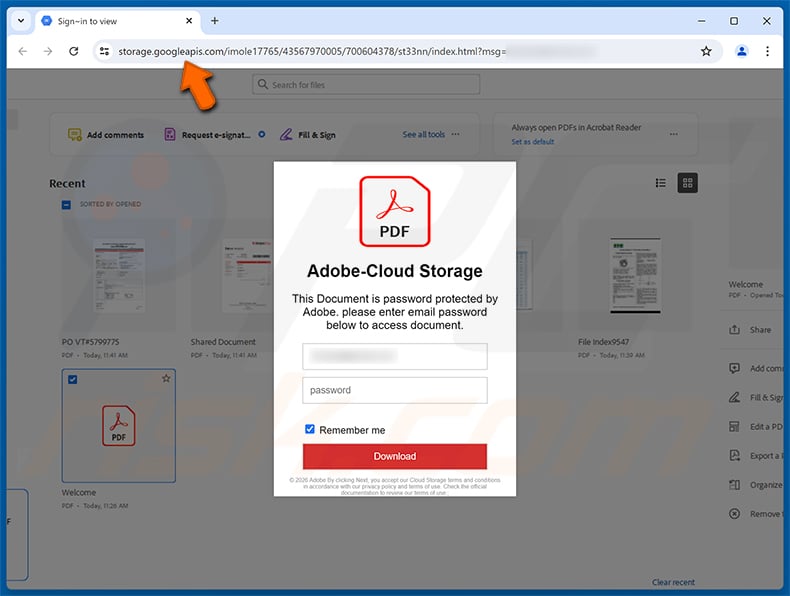Switch to grid view icon
Image resolution: width=790 pixels, height=596 pixels.
coord(688,183)
